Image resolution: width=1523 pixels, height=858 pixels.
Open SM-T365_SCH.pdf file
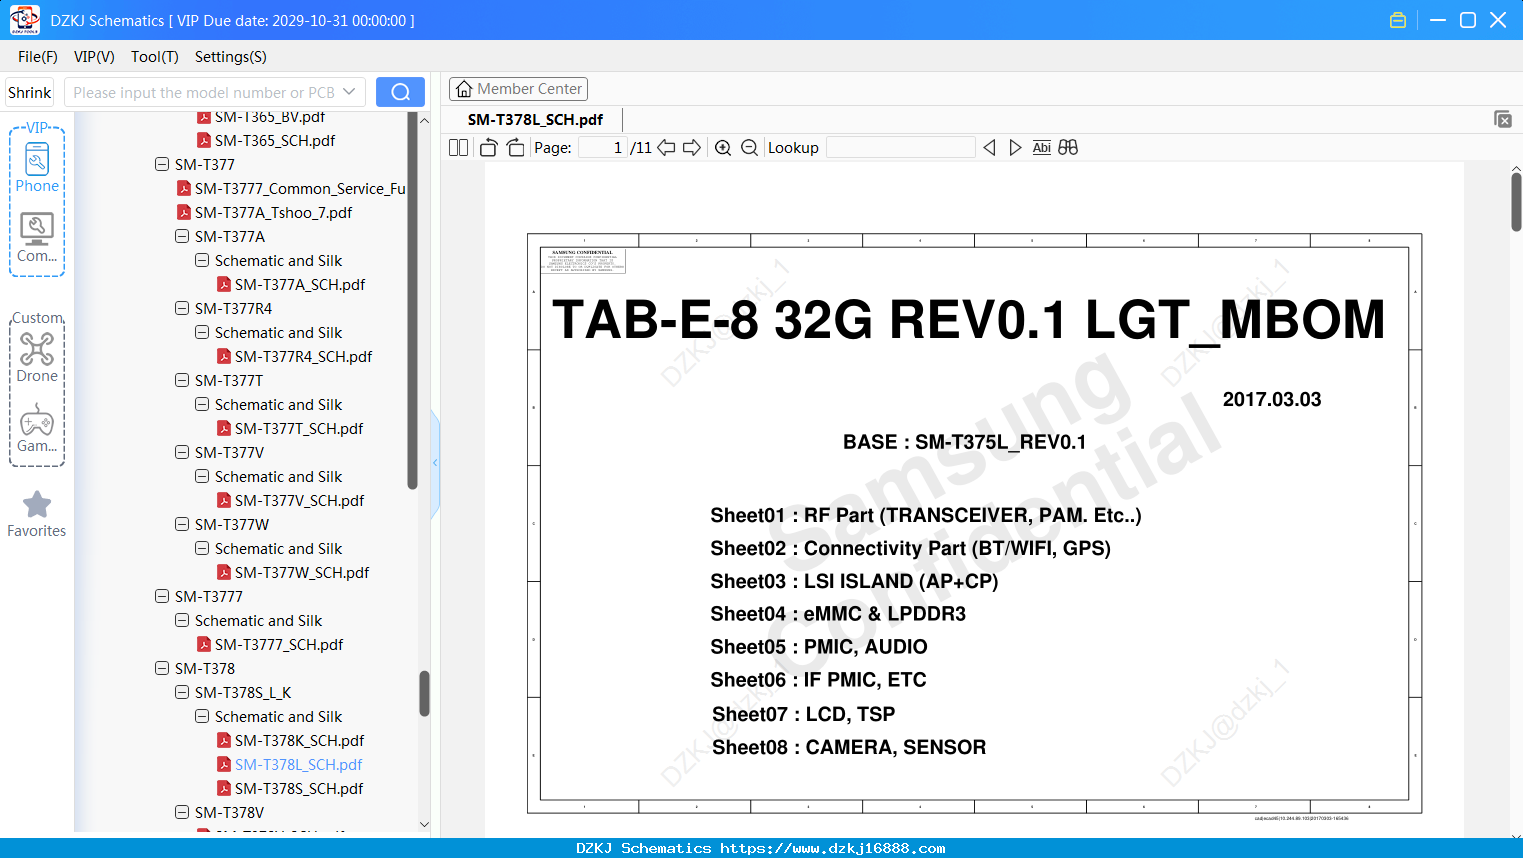pos(275,140)
